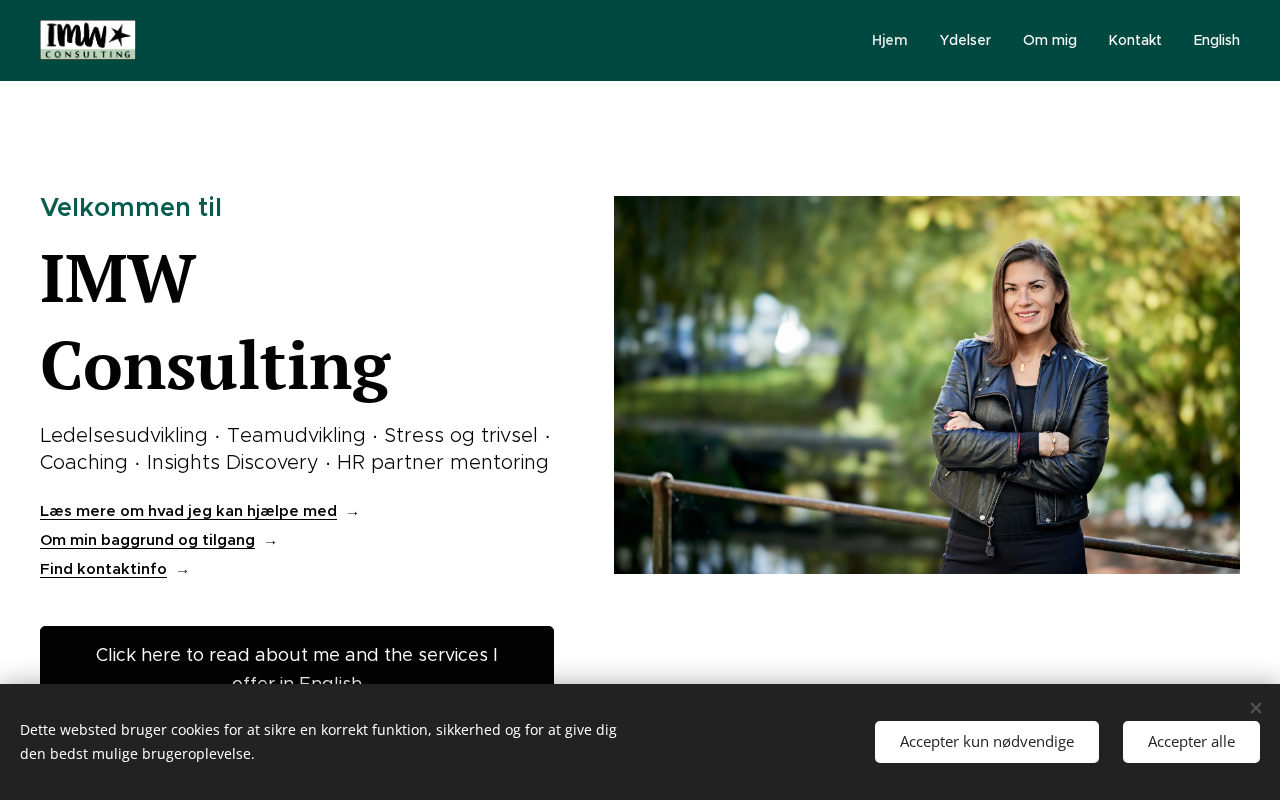1280x800 pixels.
Task: Accept only necessary cookies
Action: click(x=986, y=742)
